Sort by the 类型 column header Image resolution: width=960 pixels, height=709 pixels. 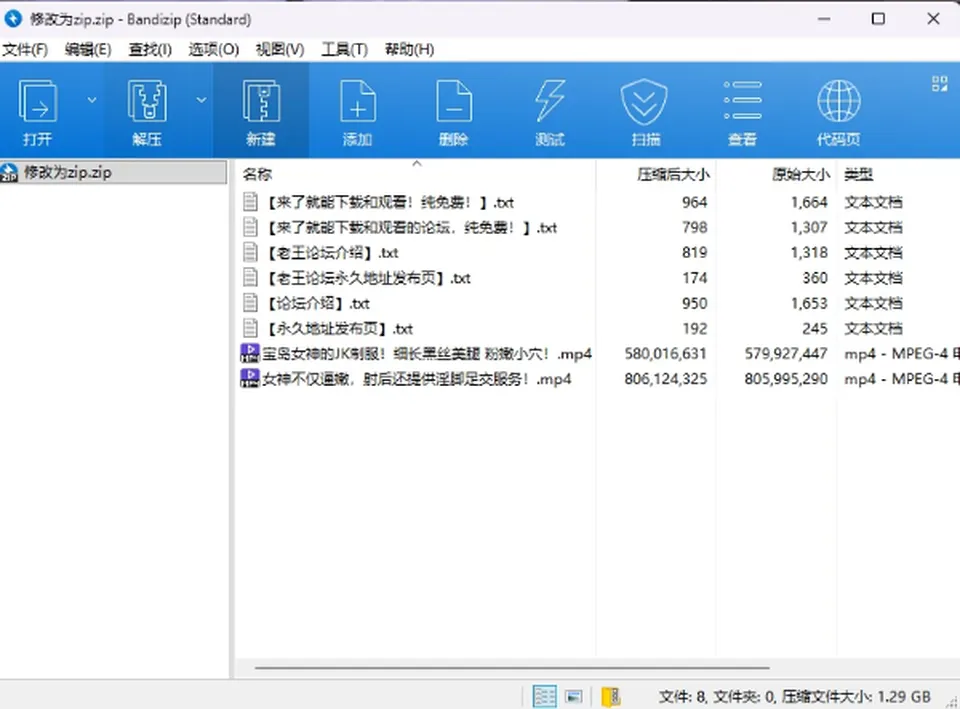pos(858,174)
